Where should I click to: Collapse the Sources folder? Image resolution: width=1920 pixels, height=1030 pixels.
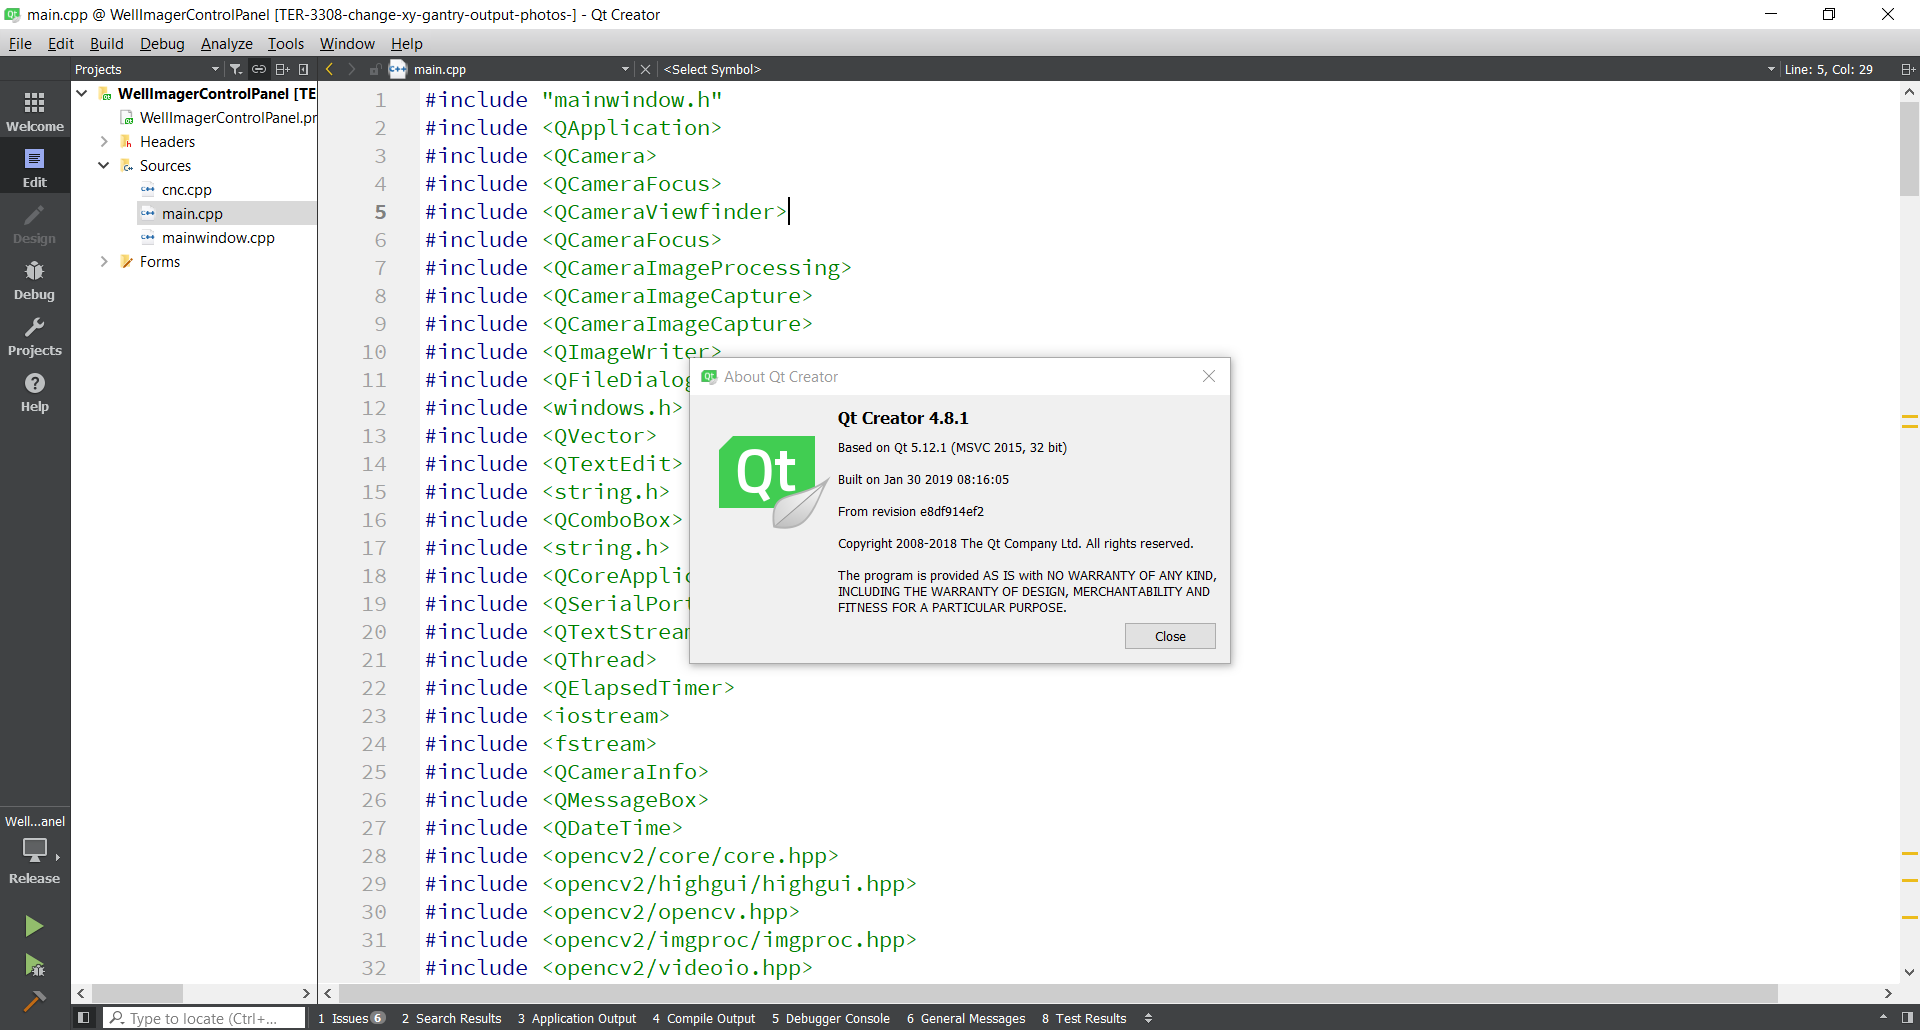point(104,166)
